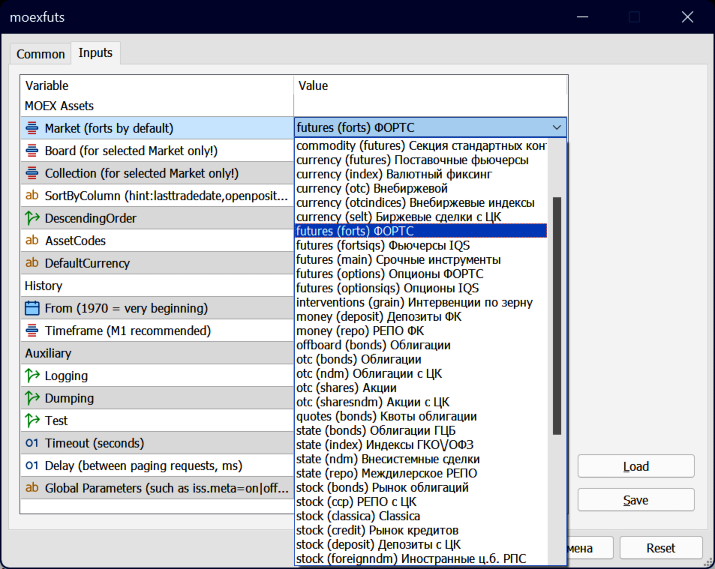Viewport: 715px width, 569px height.
Task: Select stock (bonds) Рынок облигаций
Action: (421, 488)
